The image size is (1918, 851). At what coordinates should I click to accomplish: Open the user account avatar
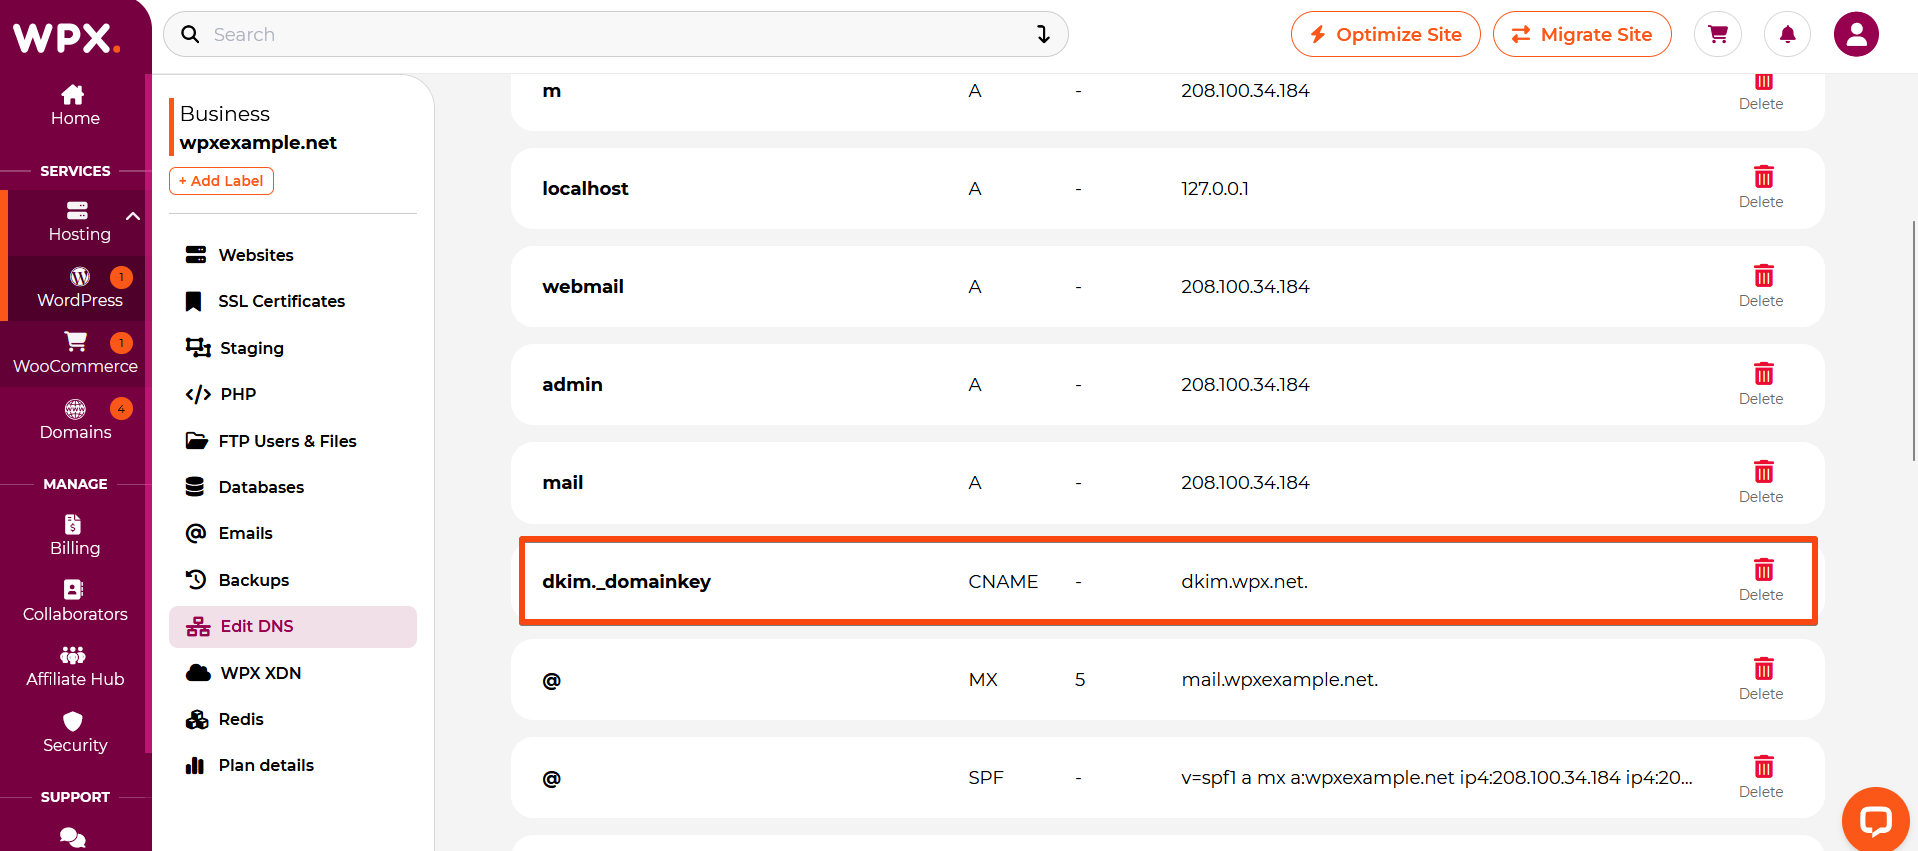(1856, 34)
